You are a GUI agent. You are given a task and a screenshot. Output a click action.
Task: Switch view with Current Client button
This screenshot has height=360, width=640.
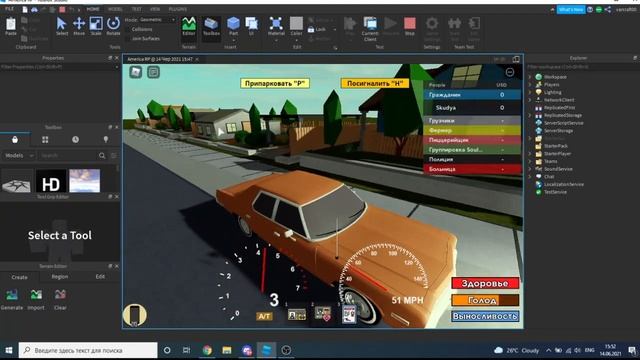coord(370,29)
